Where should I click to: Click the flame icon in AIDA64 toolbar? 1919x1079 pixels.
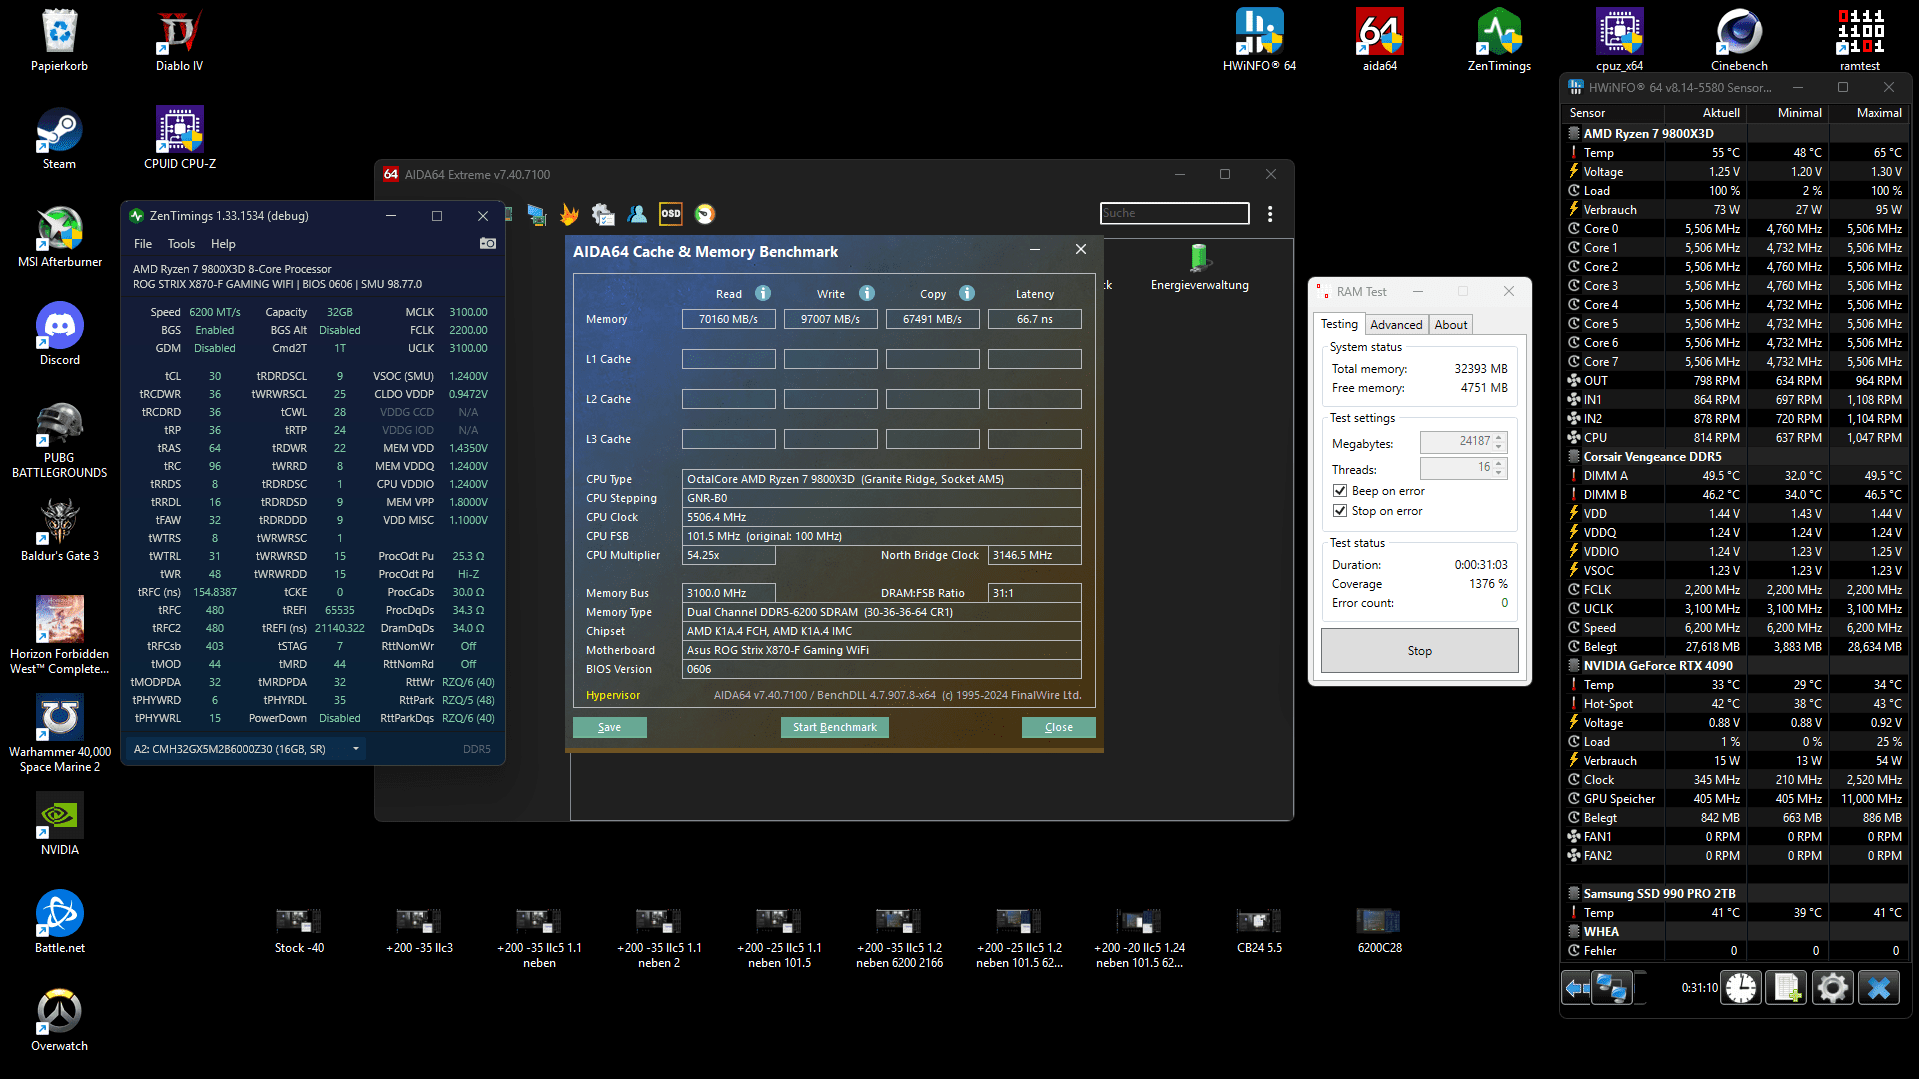pos(569,214)
